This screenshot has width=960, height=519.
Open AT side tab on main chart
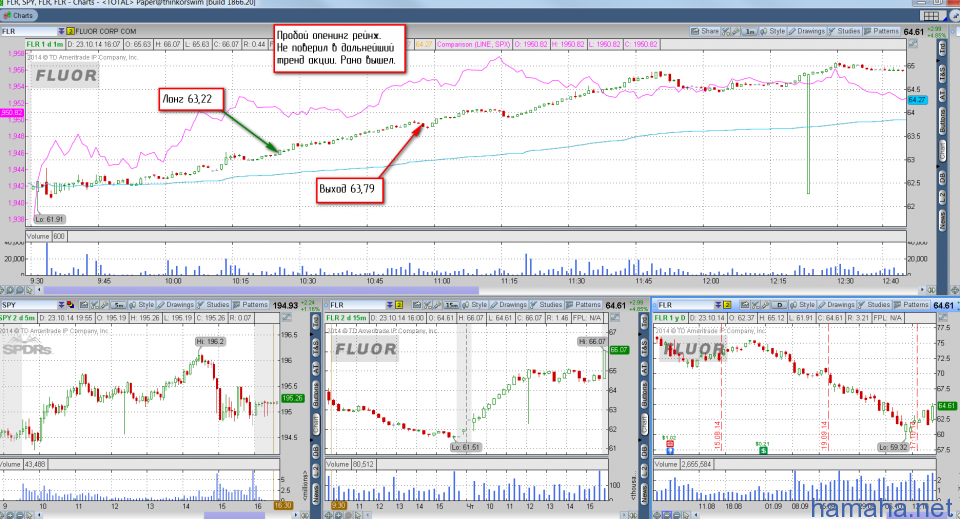[942, 95]
